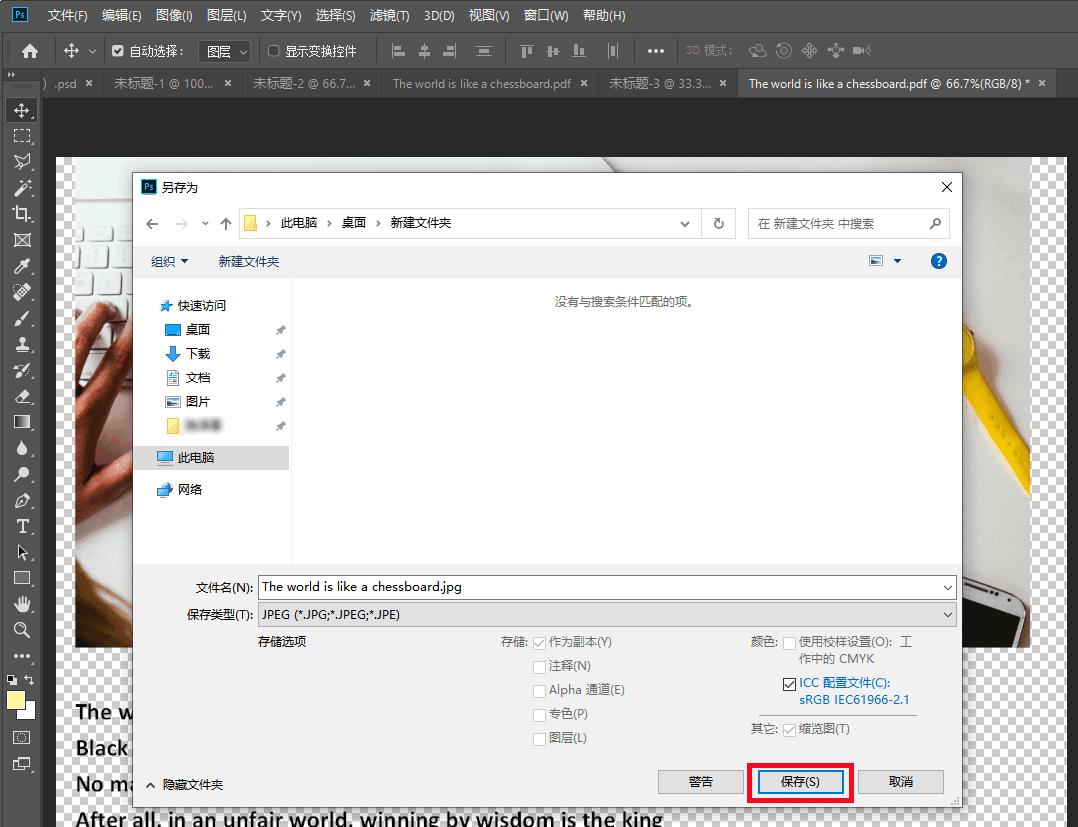
Task: Select the Horizontal Type tool
Action: coord(22,527)
